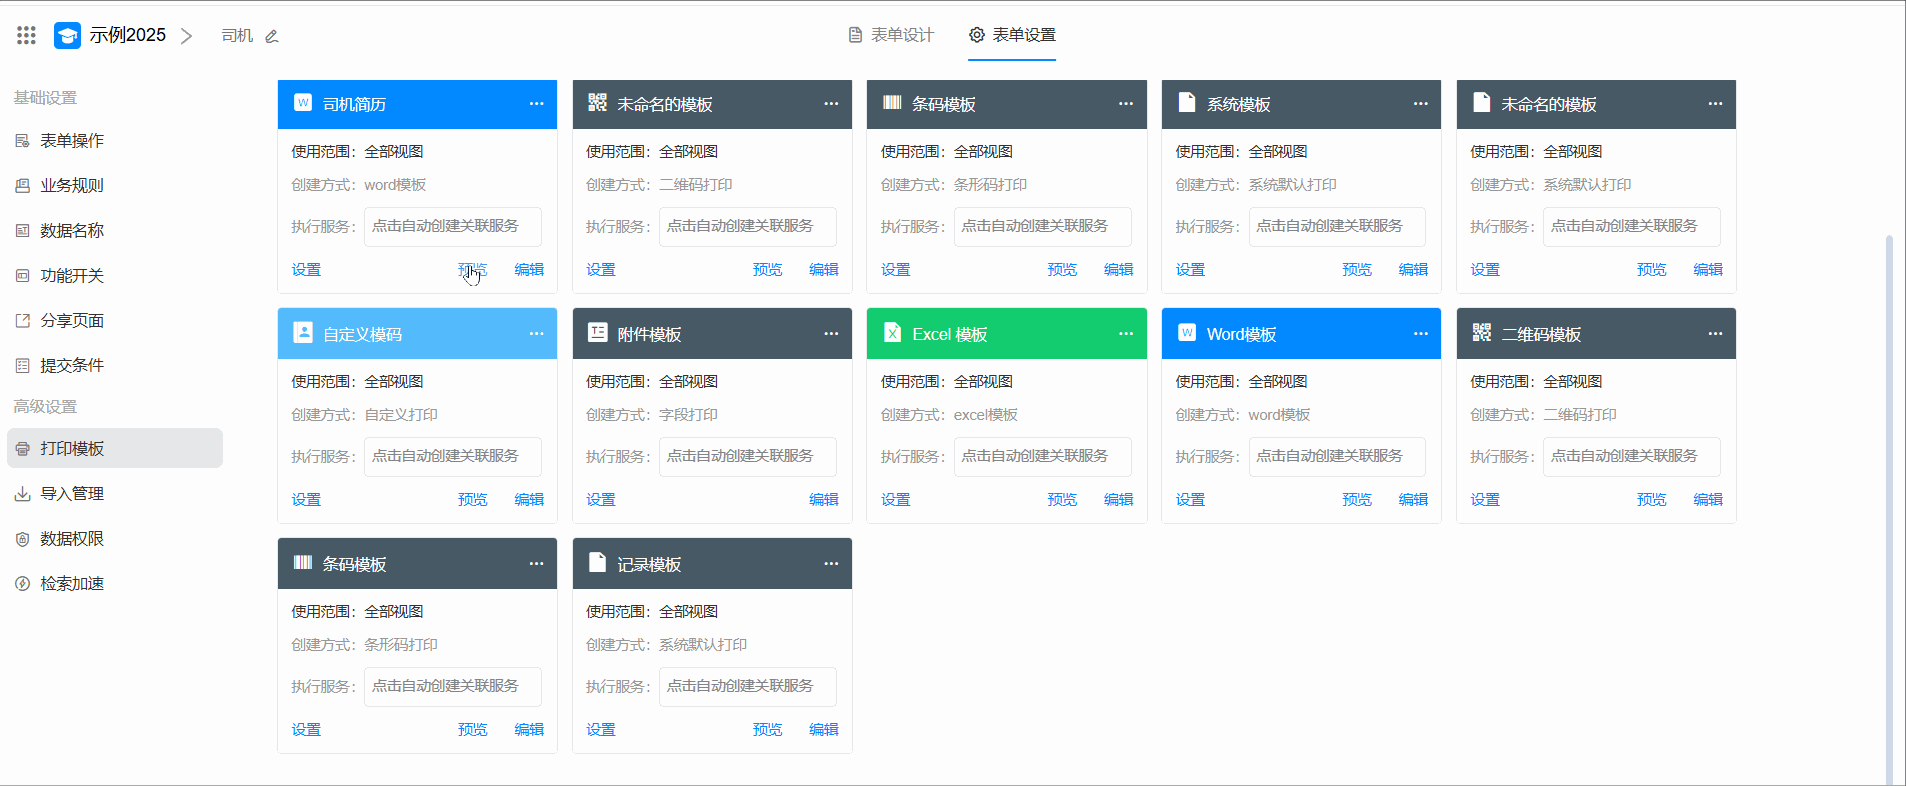Screen dimensions: 1906x786
Task: Open more options on 司机简历 card
Action: click(536, 104)
